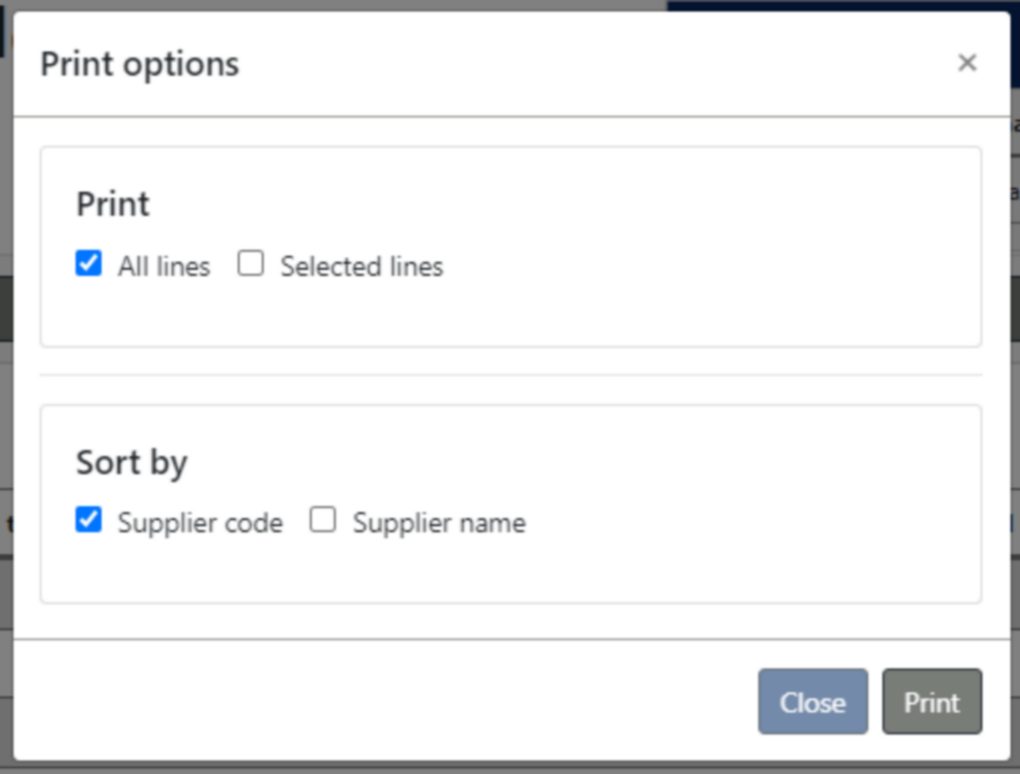
Task: Click the "Supplier name" label text
Action: coord(439,523)
